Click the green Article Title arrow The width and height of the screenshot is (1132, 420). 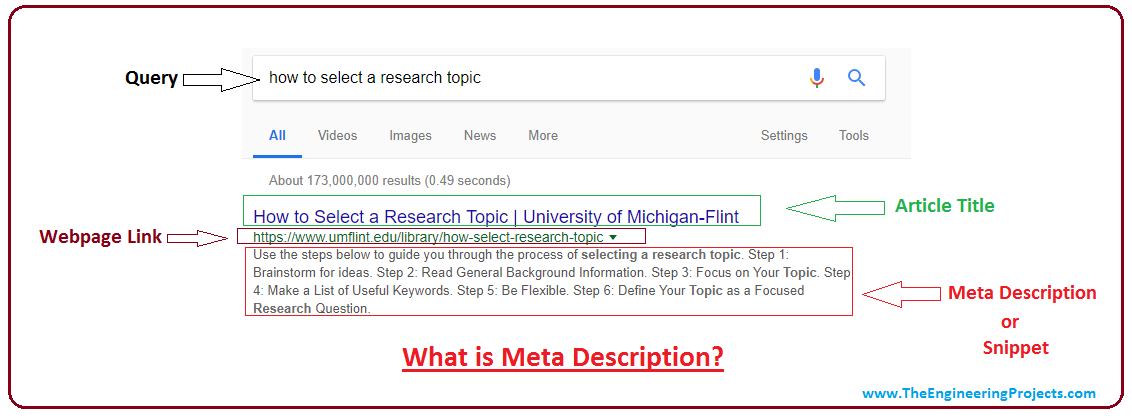(x=835, y=208)
